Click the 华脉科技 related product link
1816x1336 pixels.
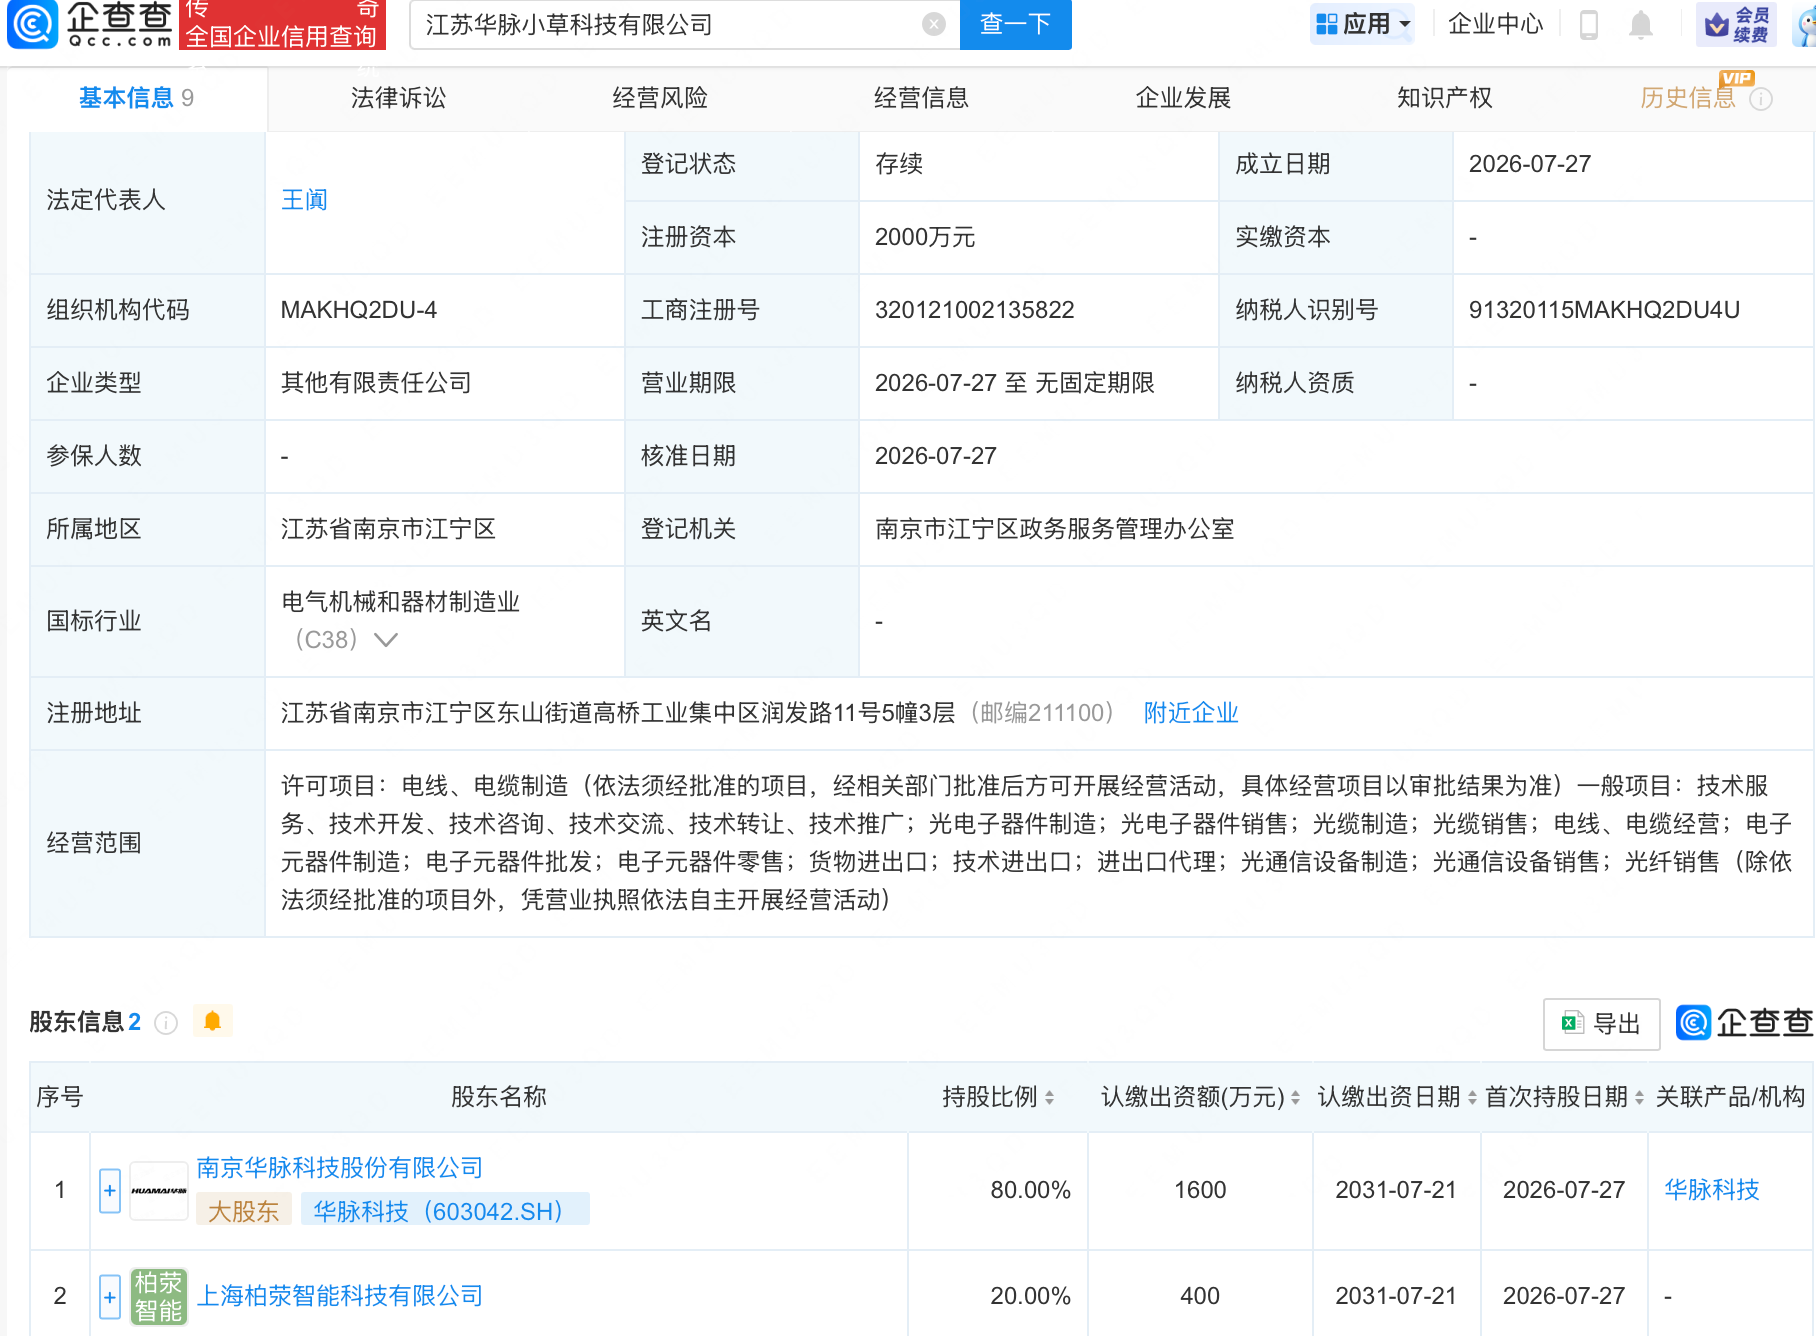1711,1190
